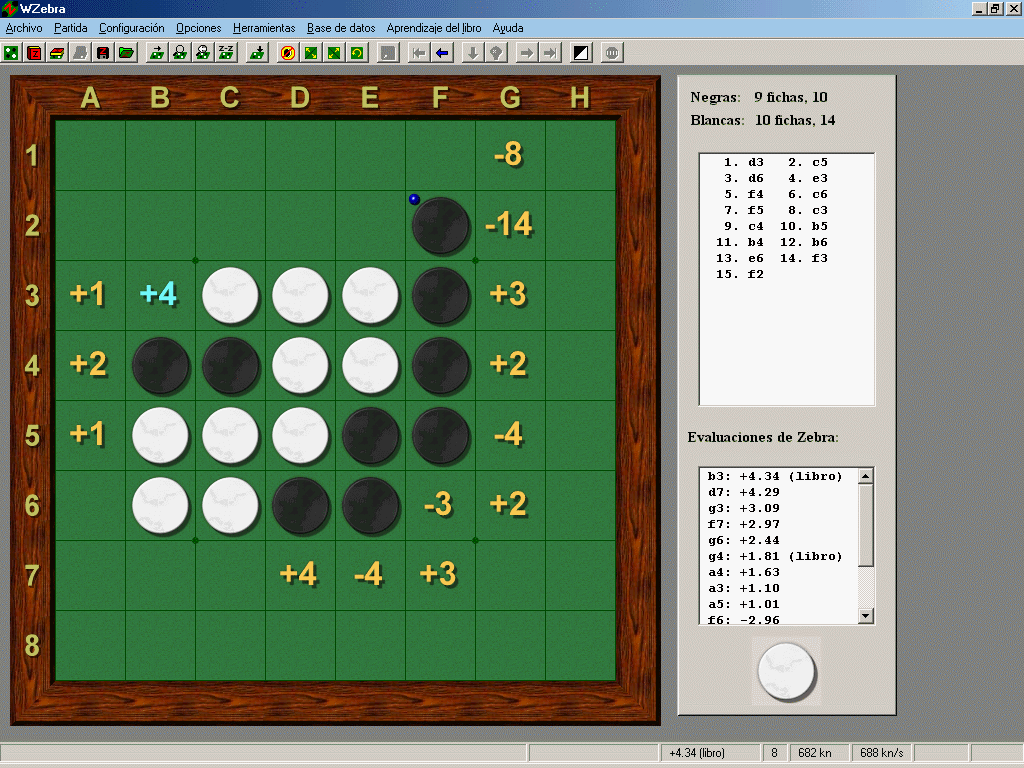Click the red prohibited circle toolbar icon
The image size is (1024, 768).
(x=288, y=52)
